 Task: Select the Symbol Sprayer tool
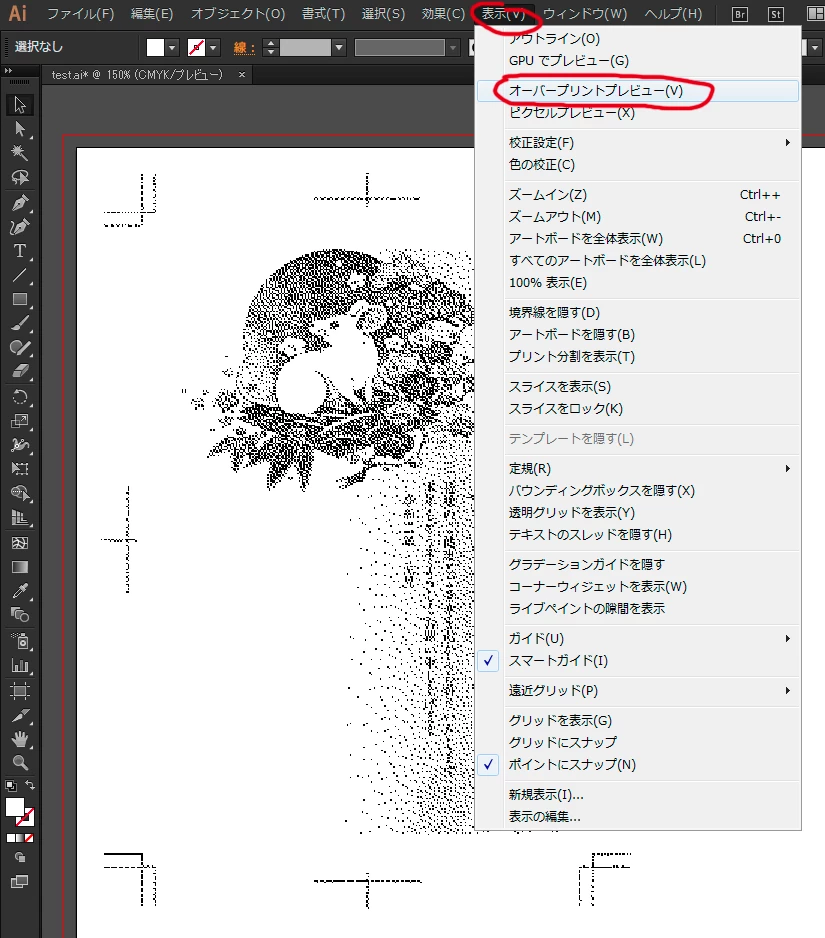[x=20, y=641]
